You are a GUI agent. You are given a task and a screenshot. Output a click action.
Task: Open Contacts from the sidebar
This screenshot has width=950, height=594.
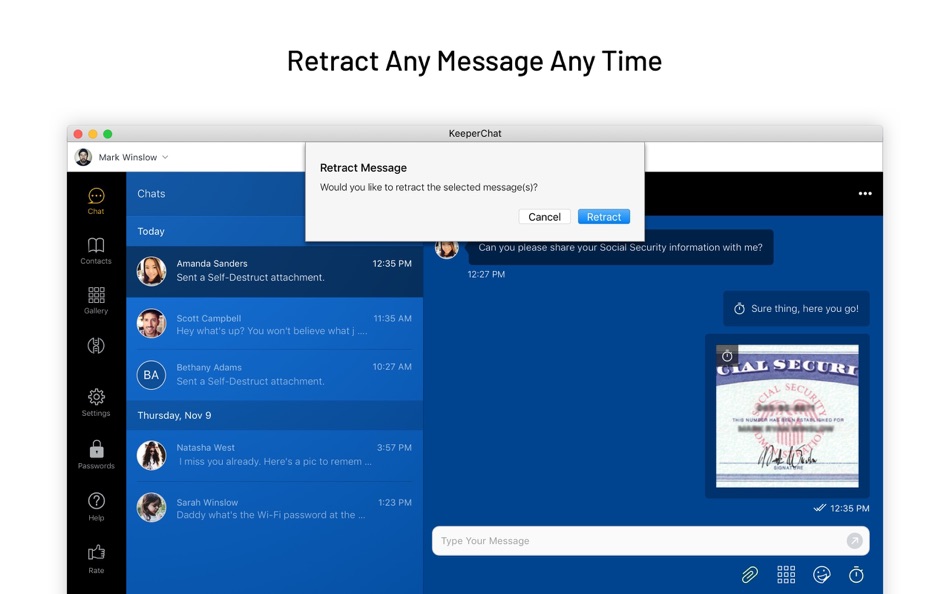96,251
